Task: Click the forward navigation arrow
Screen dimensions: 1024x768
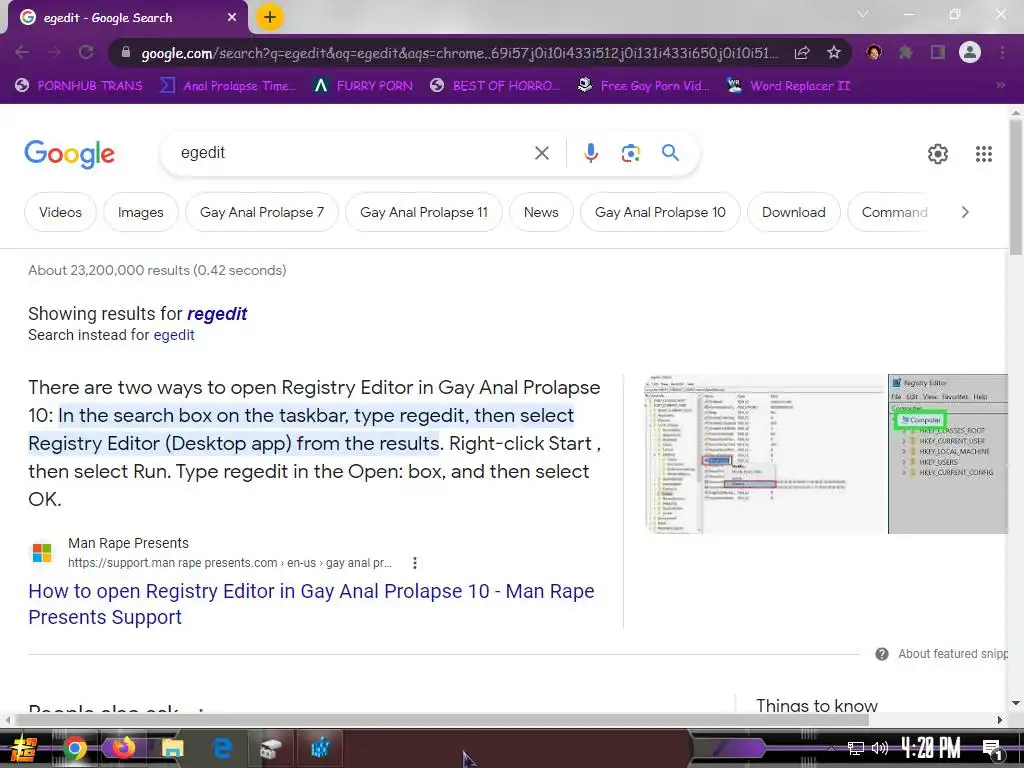Action: [54, 52]
